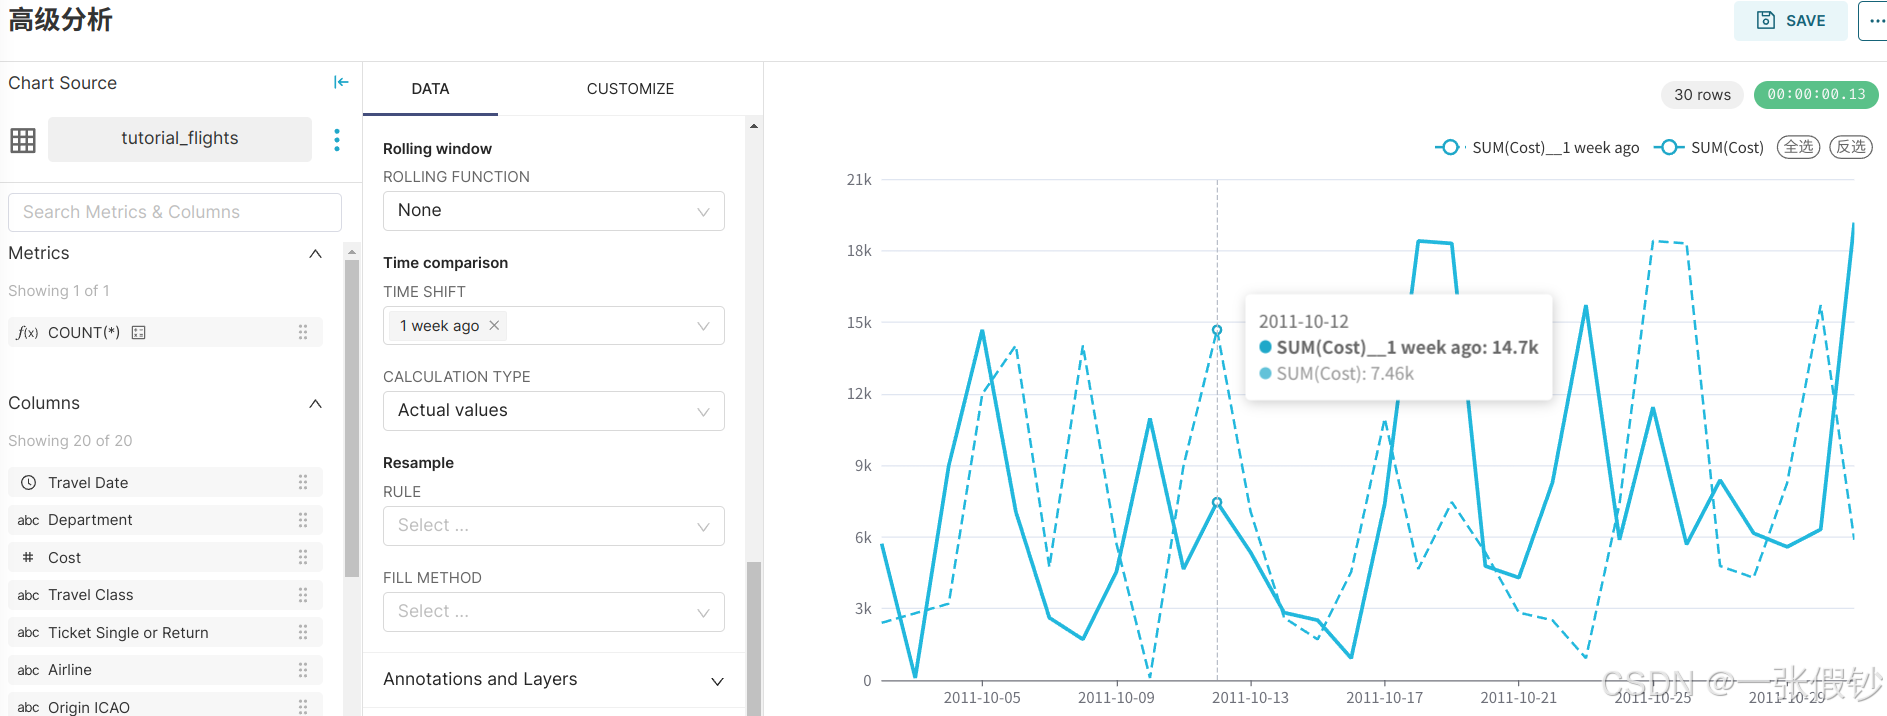Screen dimensions: 1887x716
Task: Open the Rolling Function dropdown
Action: pyautogui.click(x=553, y=211)
